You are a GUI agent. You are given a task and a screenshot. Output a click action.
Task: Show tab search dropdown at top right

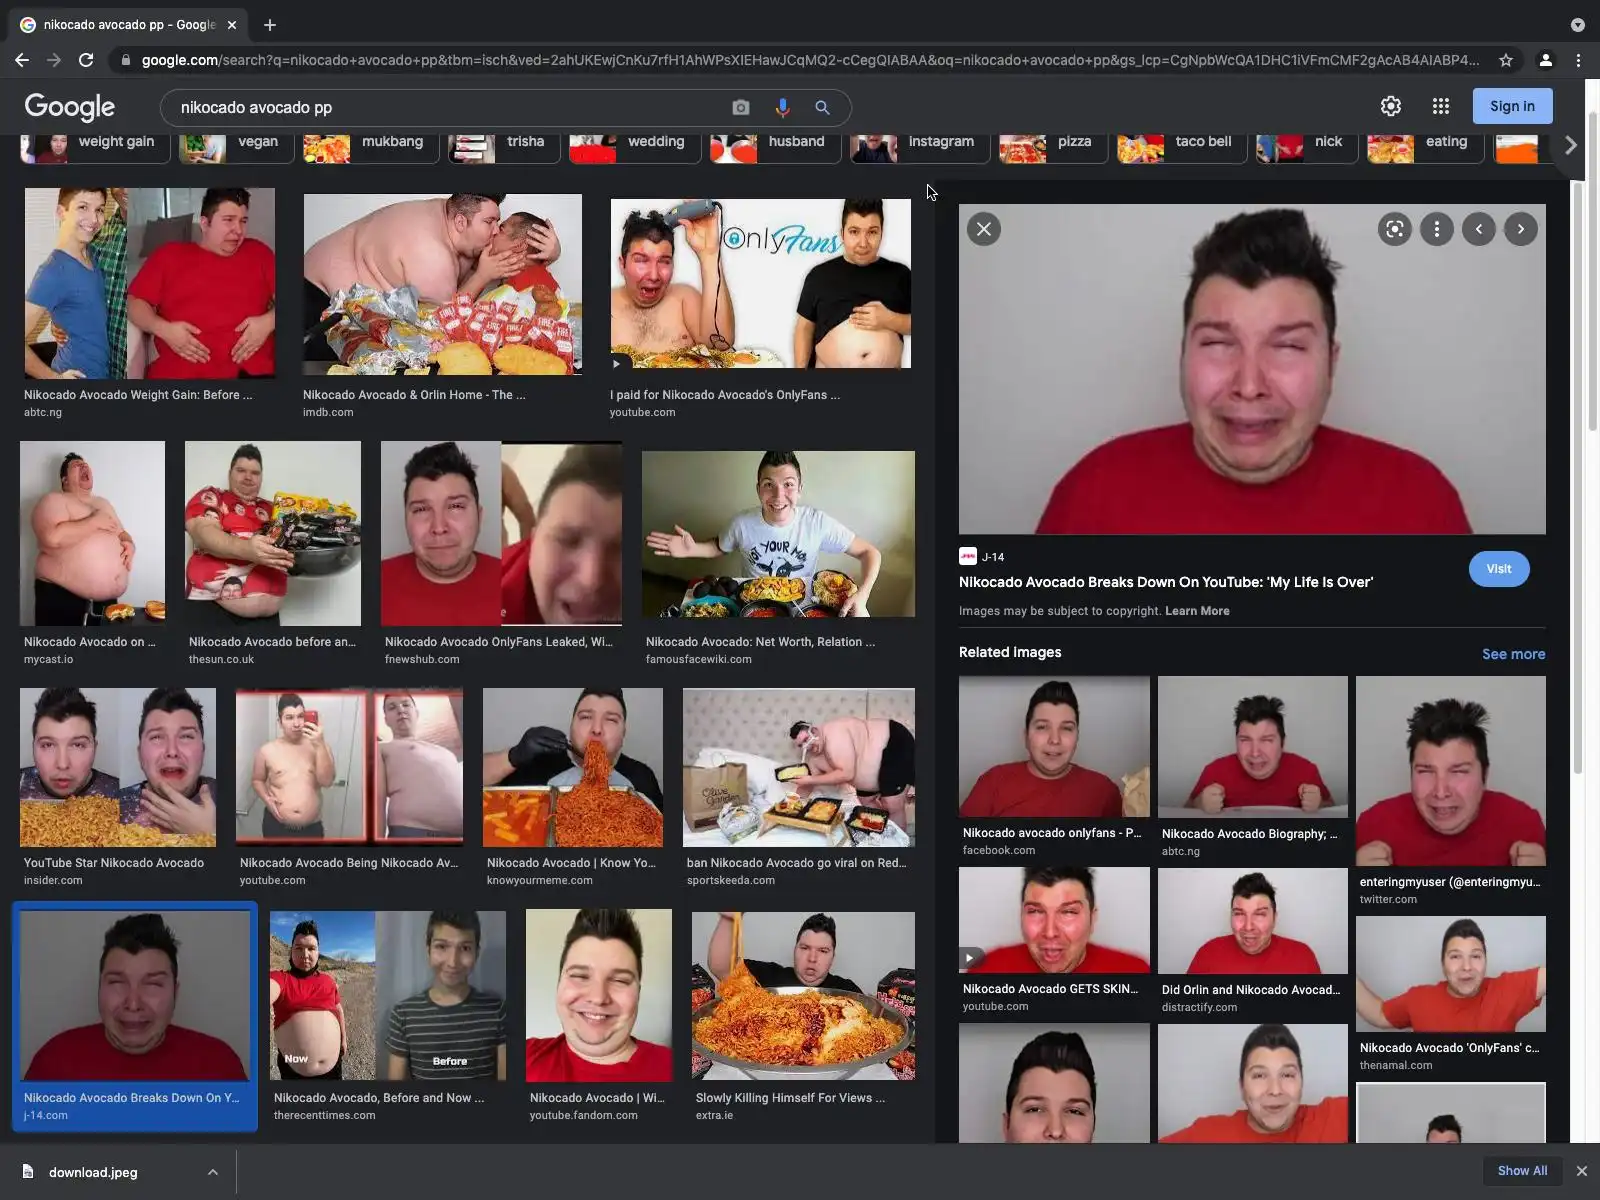tap(1578, 25)
